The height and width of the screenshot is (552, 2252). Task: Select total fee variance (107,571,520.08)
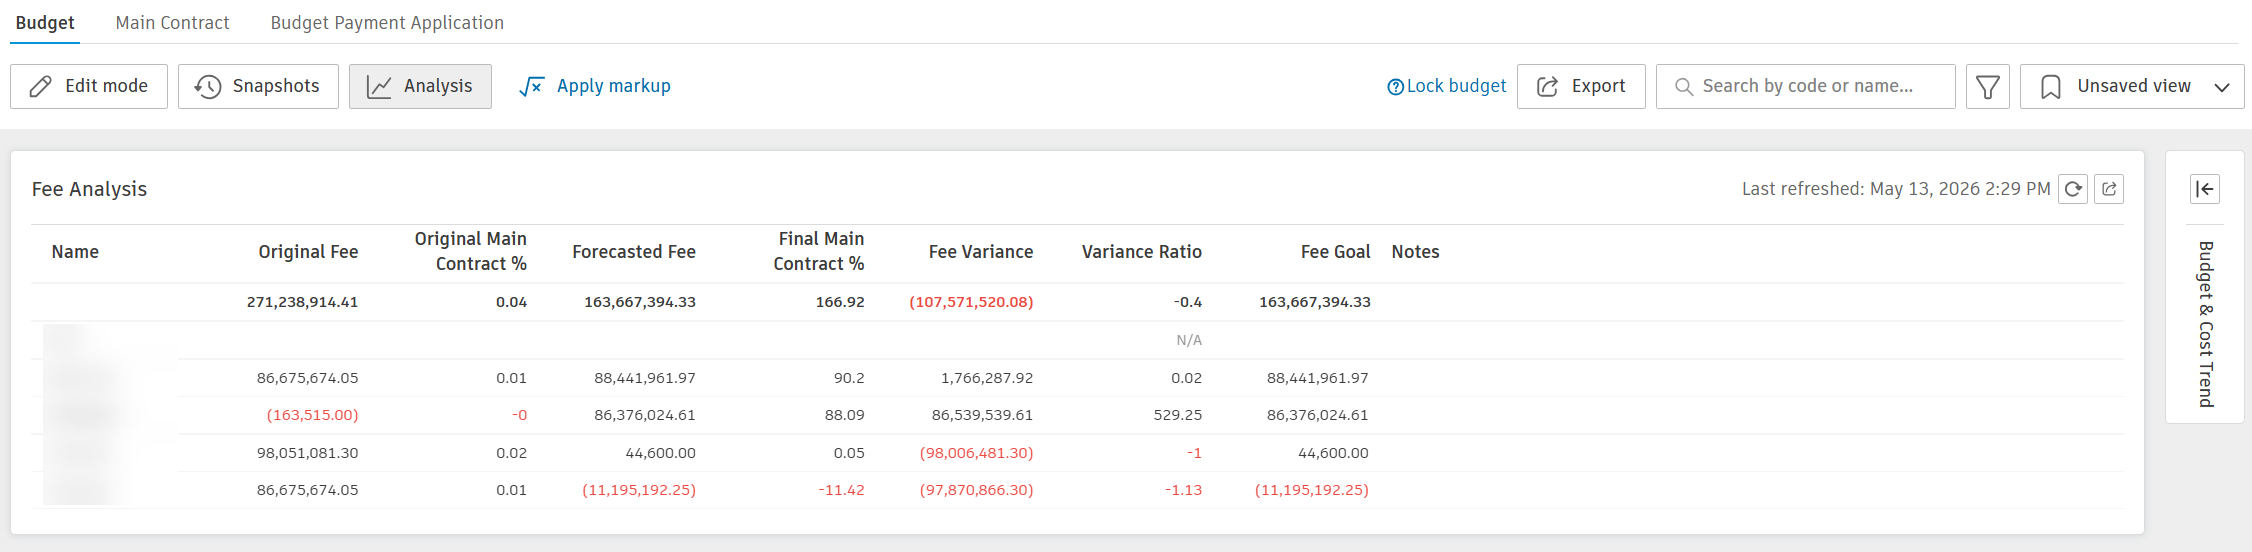coord(971,302)
